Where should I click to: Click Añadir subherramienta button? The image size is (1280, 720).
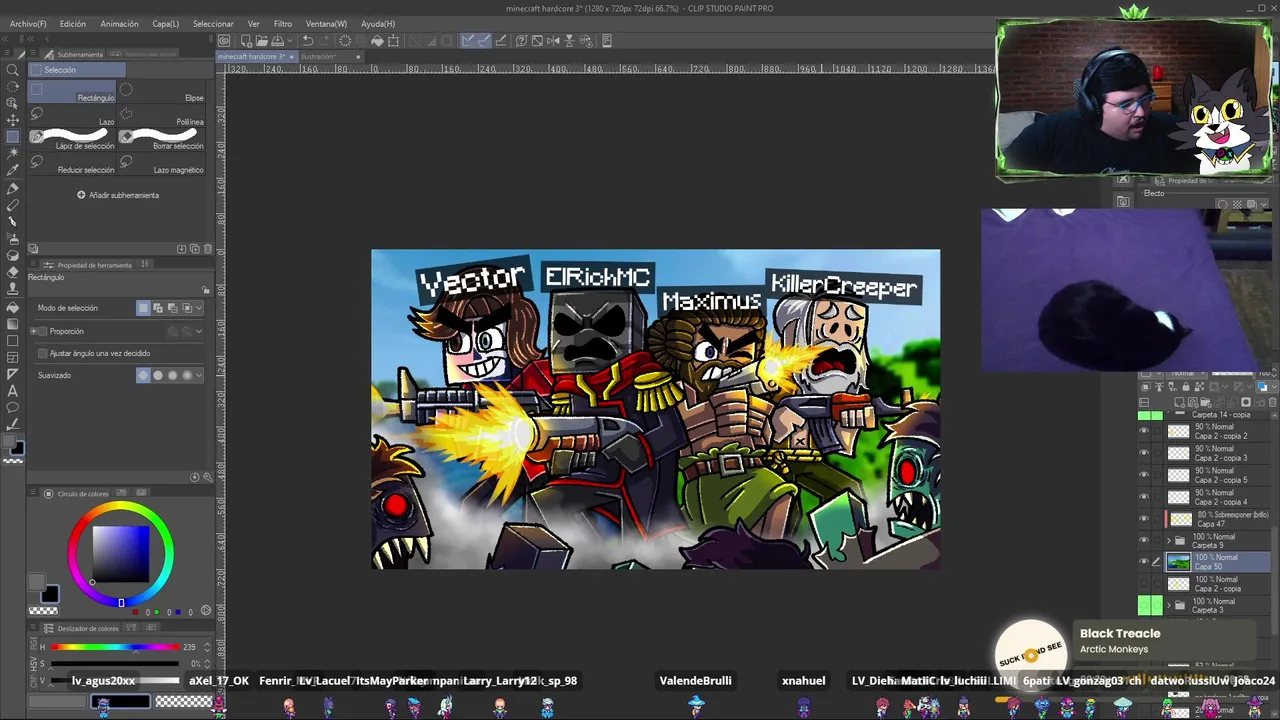tap(118, 195)
